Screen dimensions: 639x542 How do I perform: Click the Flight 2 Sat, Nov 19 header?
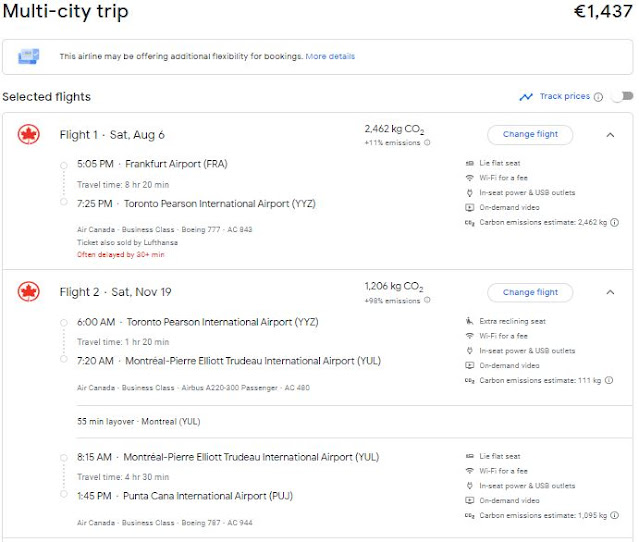[x=114, y=292]
